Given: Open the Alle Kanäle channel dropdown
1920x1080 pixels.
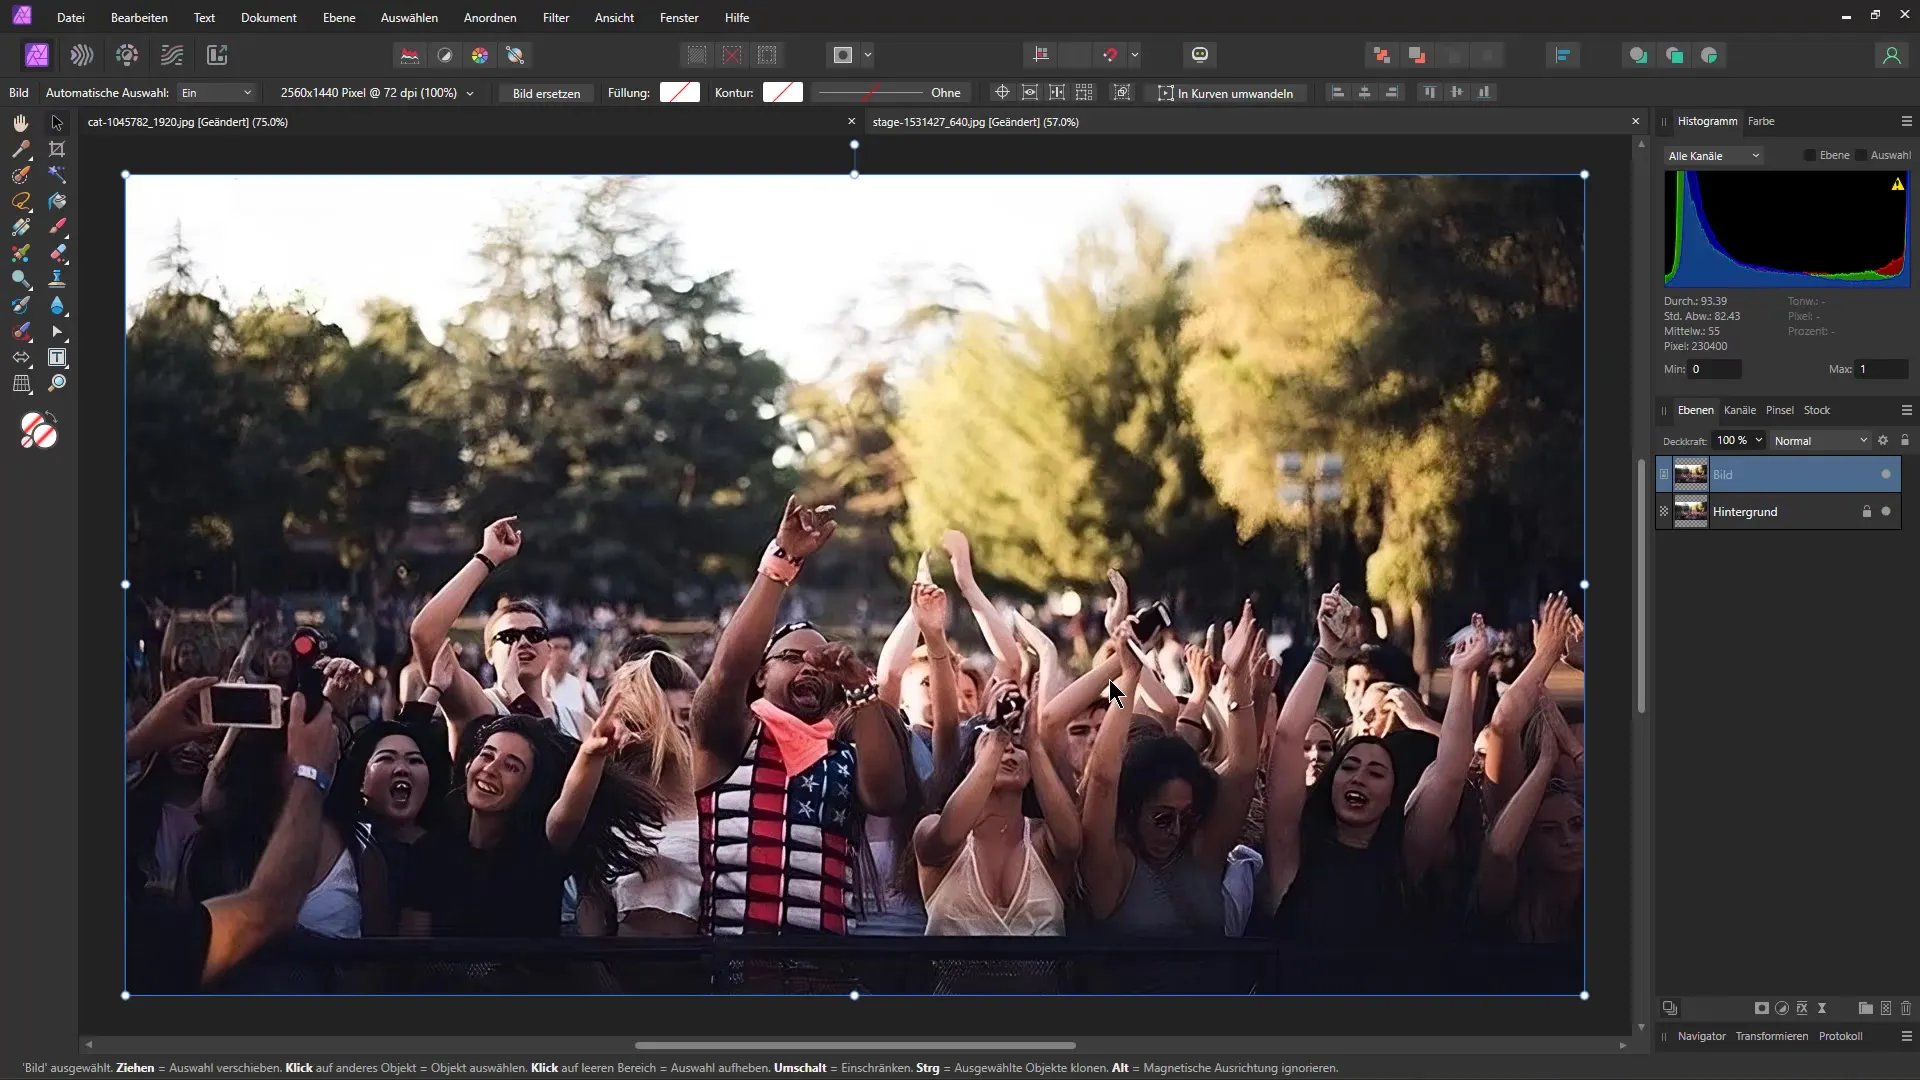Looking at the screenshot, I should [x=1713, y=156].
